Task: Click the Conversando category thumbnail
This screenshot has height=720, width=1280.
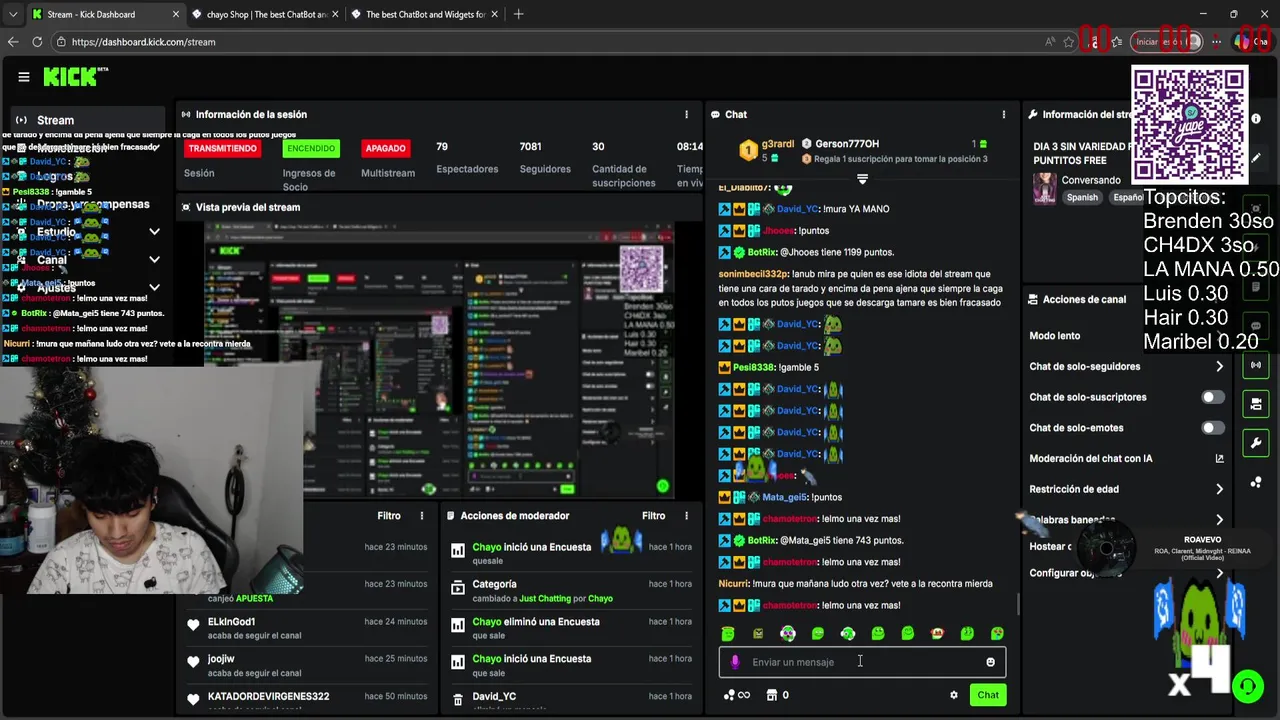Action: 1045,188
